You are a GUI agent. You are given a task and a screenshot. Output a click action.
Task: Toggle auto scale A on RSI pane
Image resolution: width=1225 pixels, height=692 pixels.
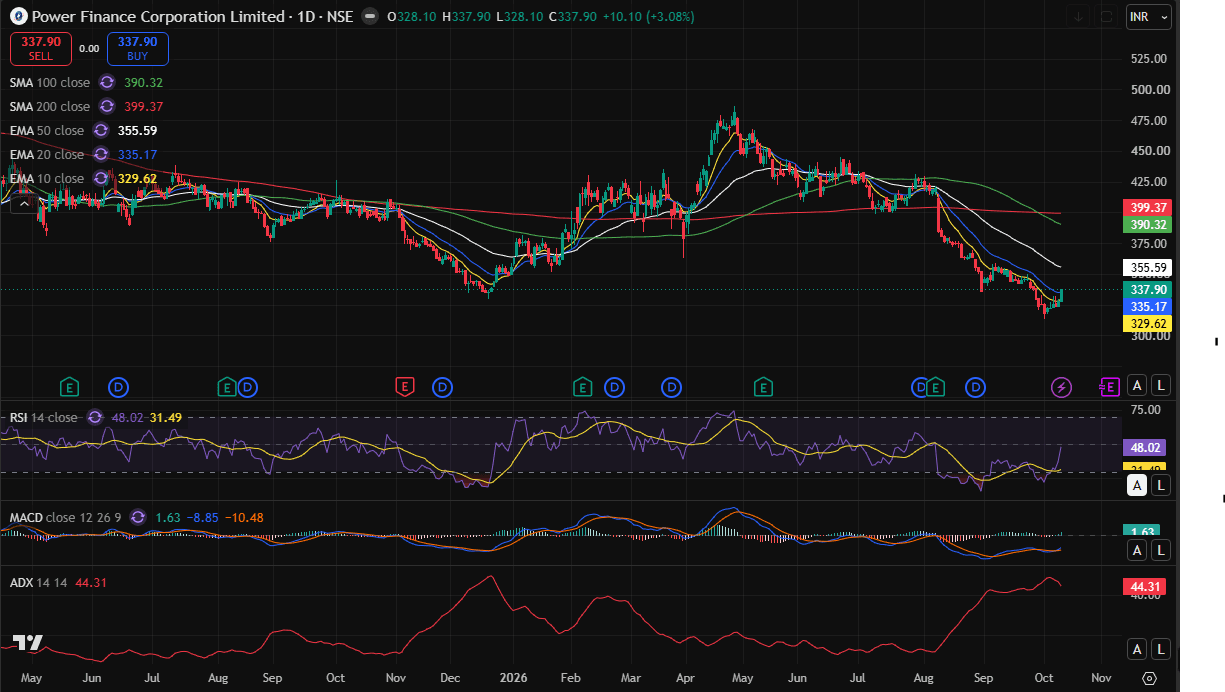click(1137, 485)
